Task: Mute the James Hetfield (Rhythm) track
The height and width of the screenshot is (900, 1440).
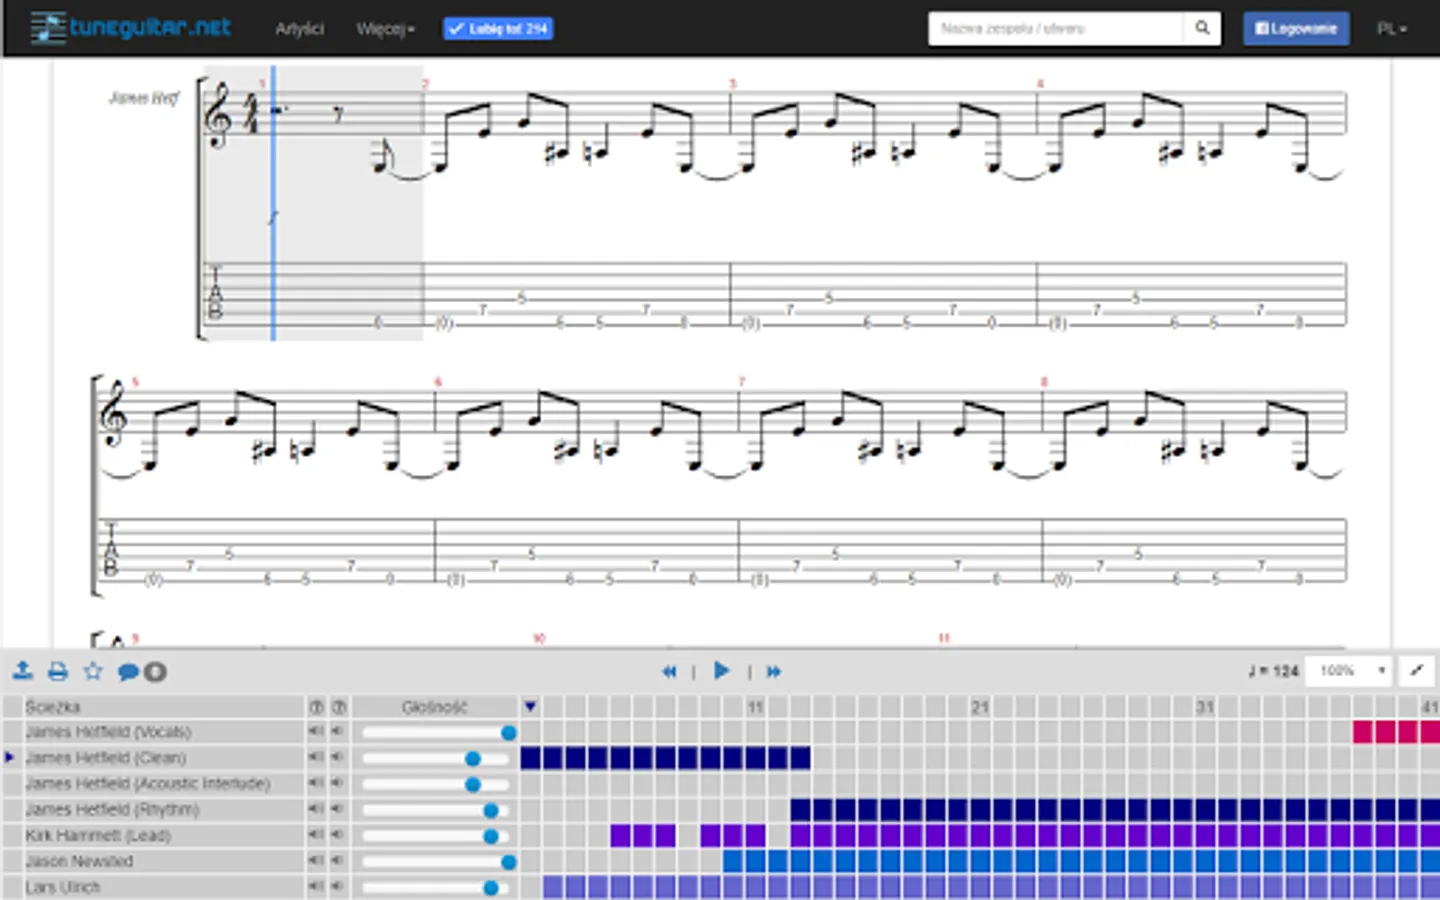Action: (339, 810)
